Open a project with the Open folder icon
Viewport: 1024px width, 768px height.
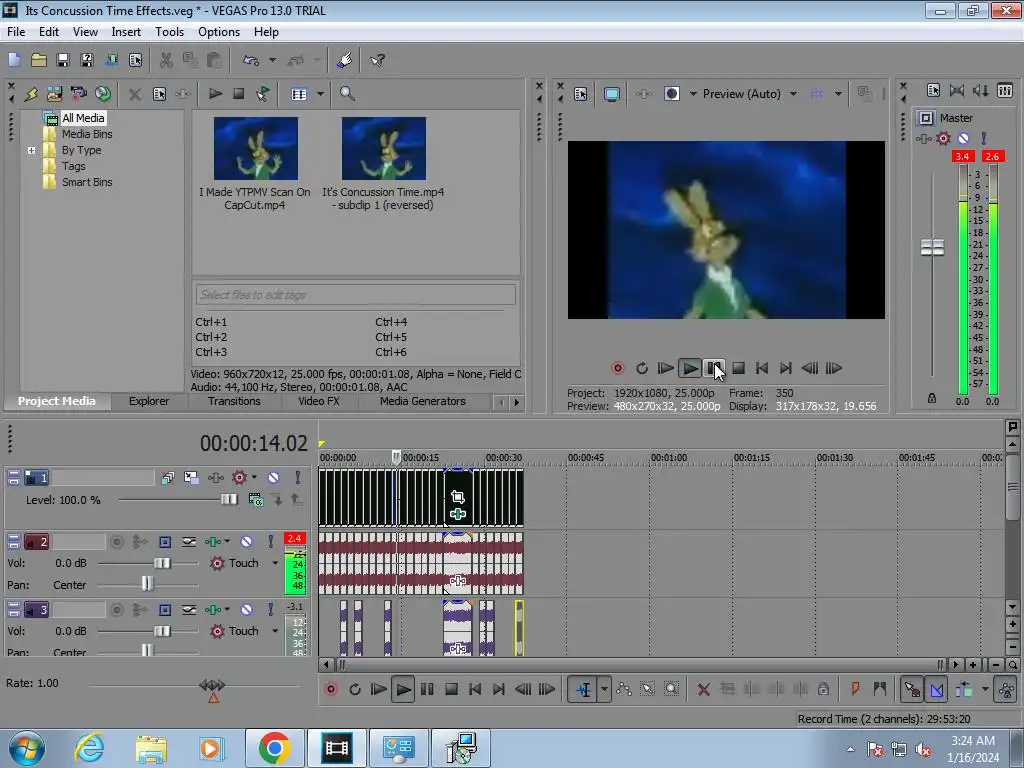pos(39,60)
